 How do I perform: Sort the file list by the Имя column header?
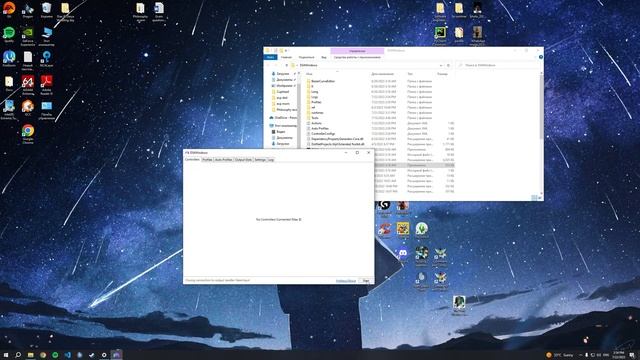[x=309, y=74]
